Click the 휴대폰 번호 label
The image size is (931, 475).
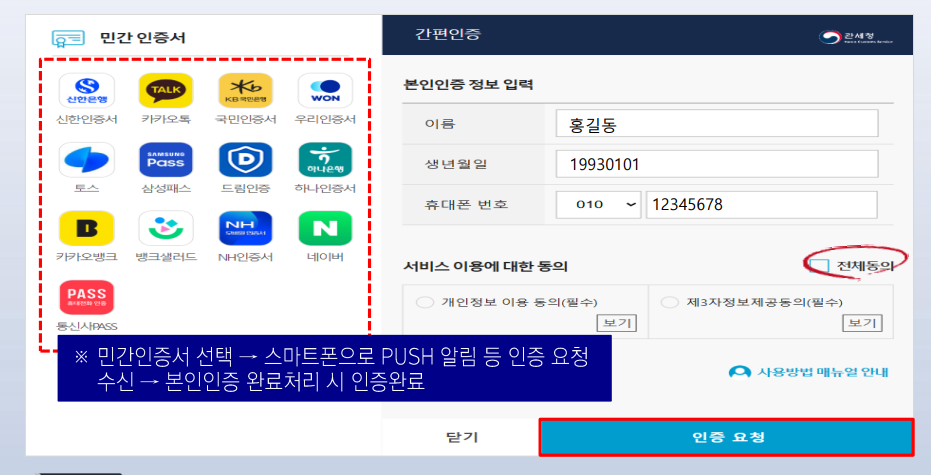(x=466, y=204)
